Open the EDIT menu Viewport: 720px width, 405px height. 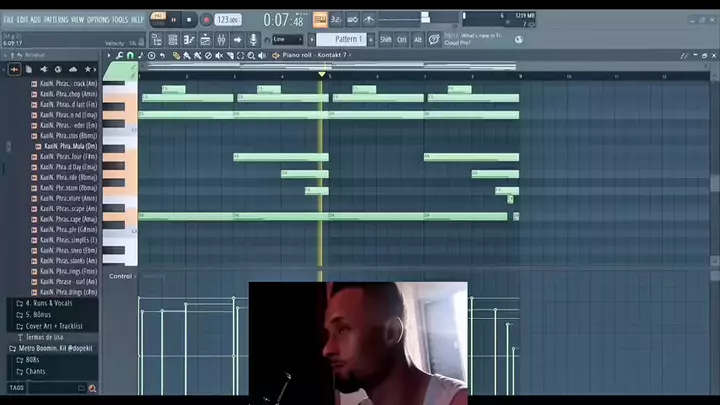point(22,20)
